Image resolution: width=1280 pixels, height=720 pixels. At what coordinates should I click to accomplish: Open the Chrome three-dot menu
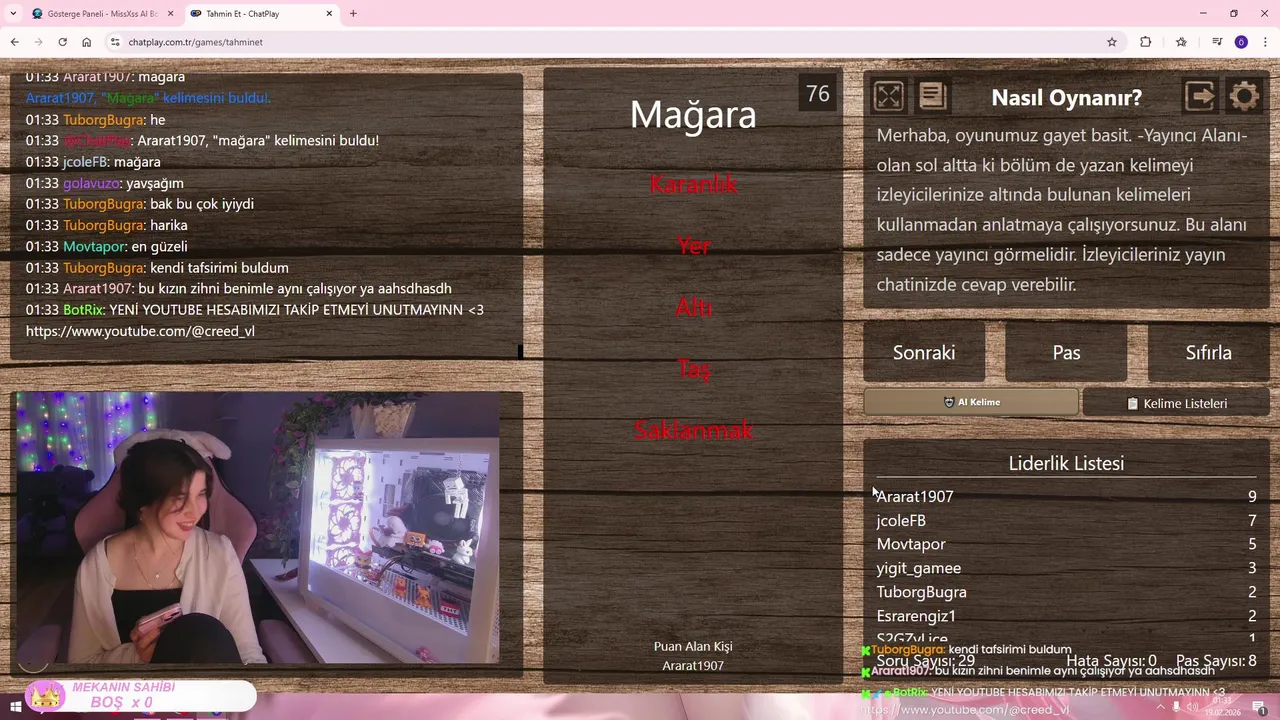coord(1266,42)
